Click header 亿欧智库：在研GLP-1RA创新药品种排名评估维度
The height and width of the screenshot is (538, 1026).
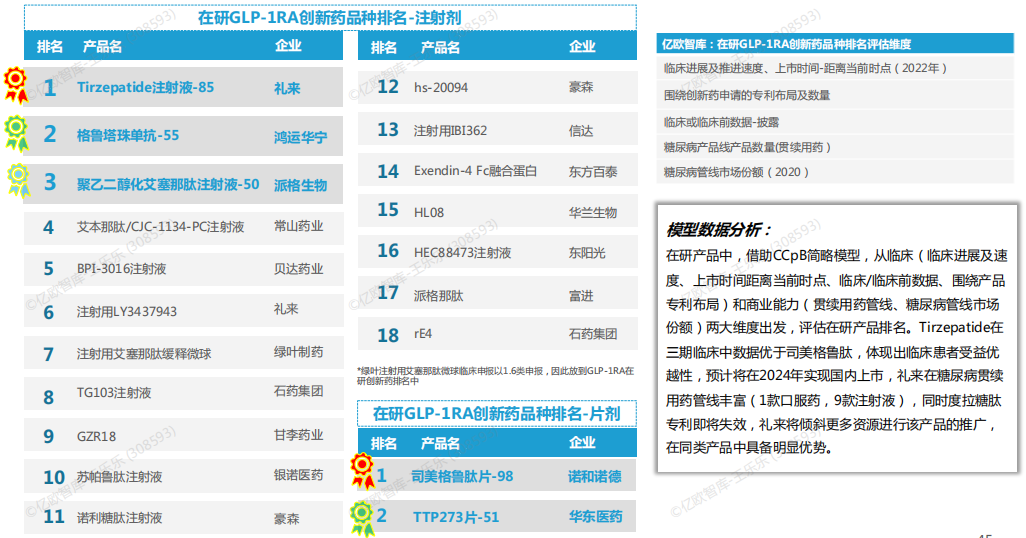835,44
